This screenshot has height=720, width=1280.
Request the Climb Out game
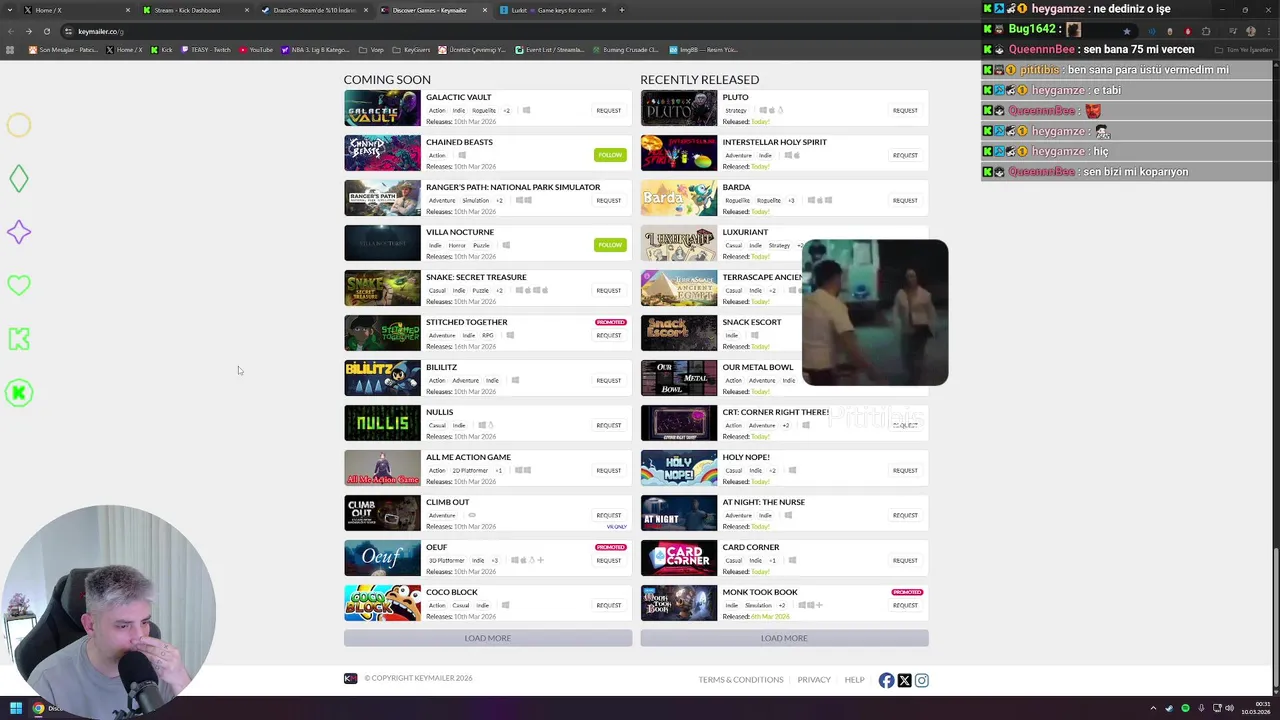(x=609, y=515)
